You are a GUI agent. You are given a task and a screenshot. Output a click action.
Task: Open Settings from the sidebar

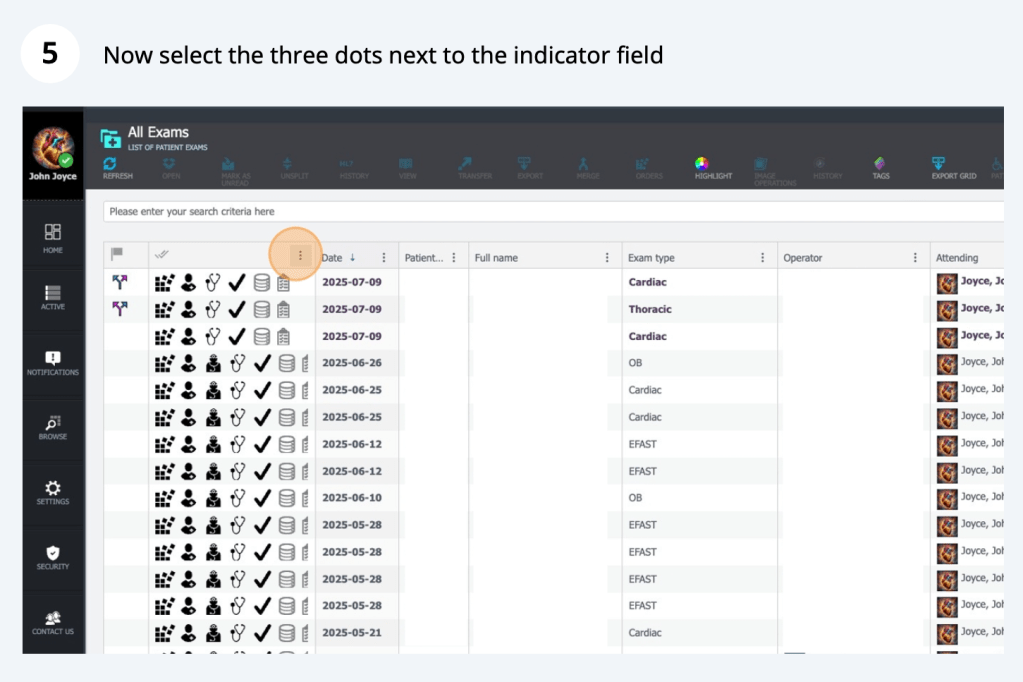tap(53, 492)
